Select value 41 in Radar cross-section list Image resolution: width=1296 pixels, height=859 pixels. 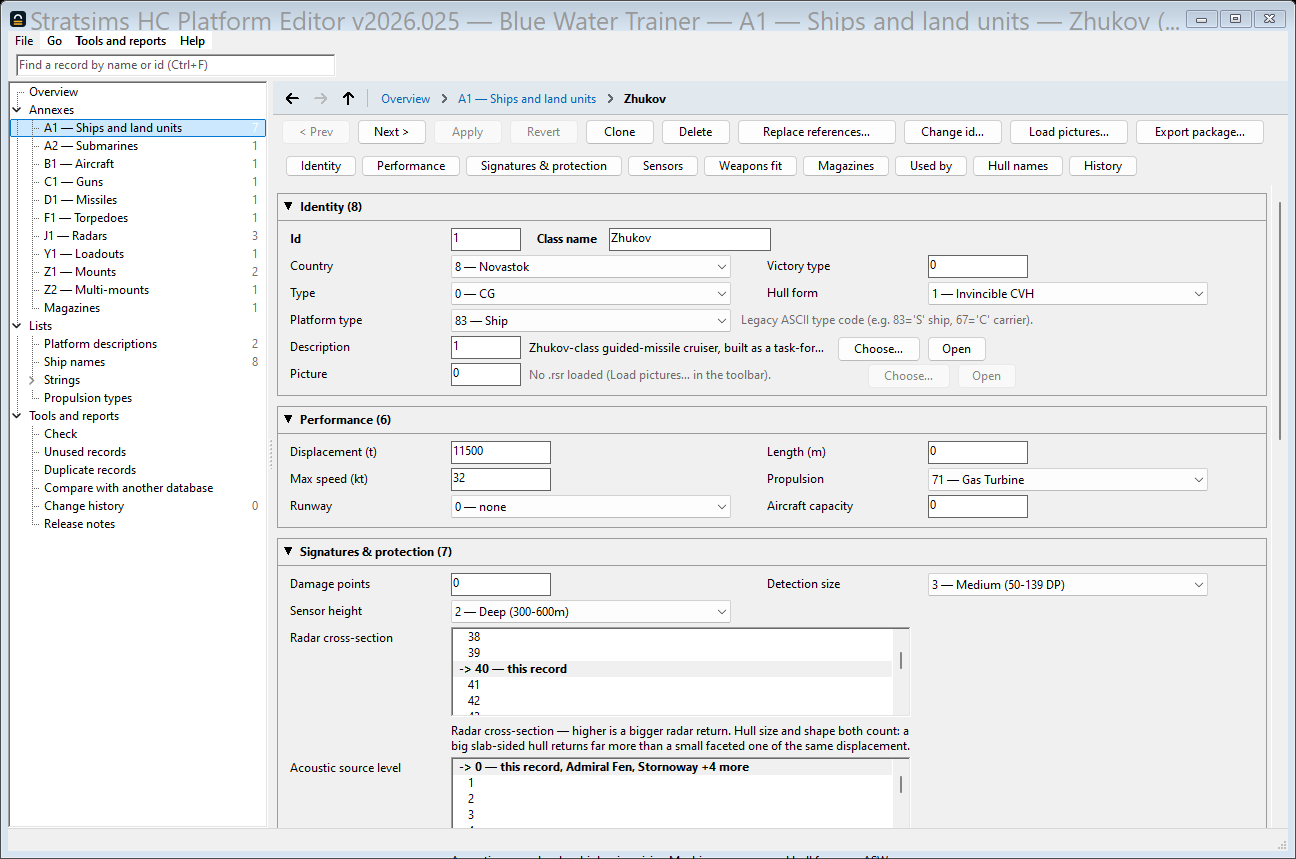pyautogui.click(x=673, y=685)
